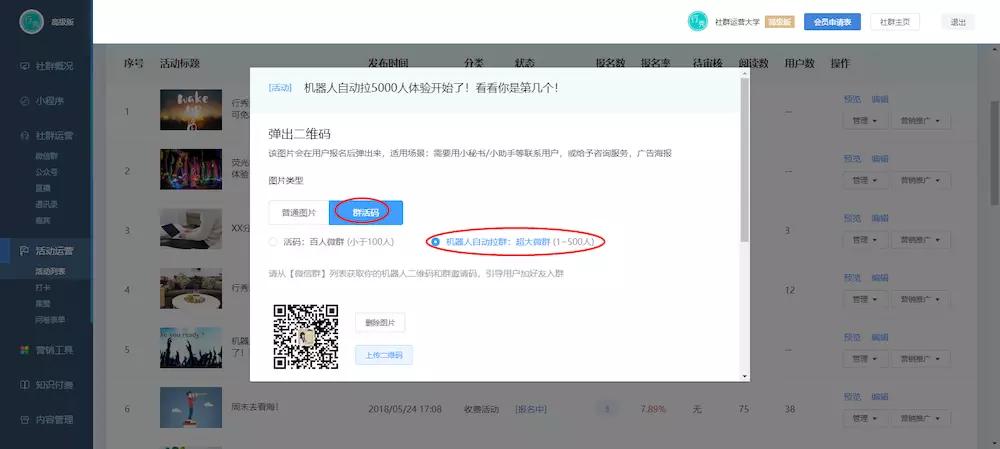Open 社群运营 via its sidebar icon
Image resolution: width=1000 pixels, height=449 pixels.
point(24,136)
